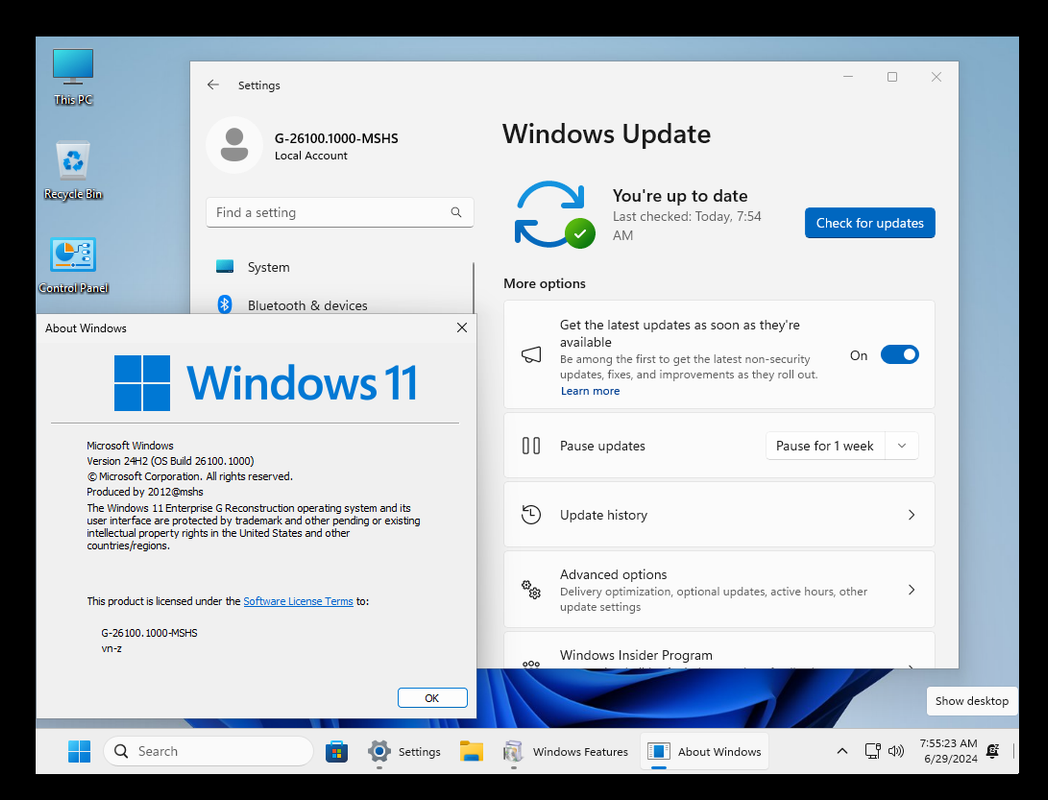Close the About Windows dialog
Screen dimensions: 1048x800
point(462,327)
